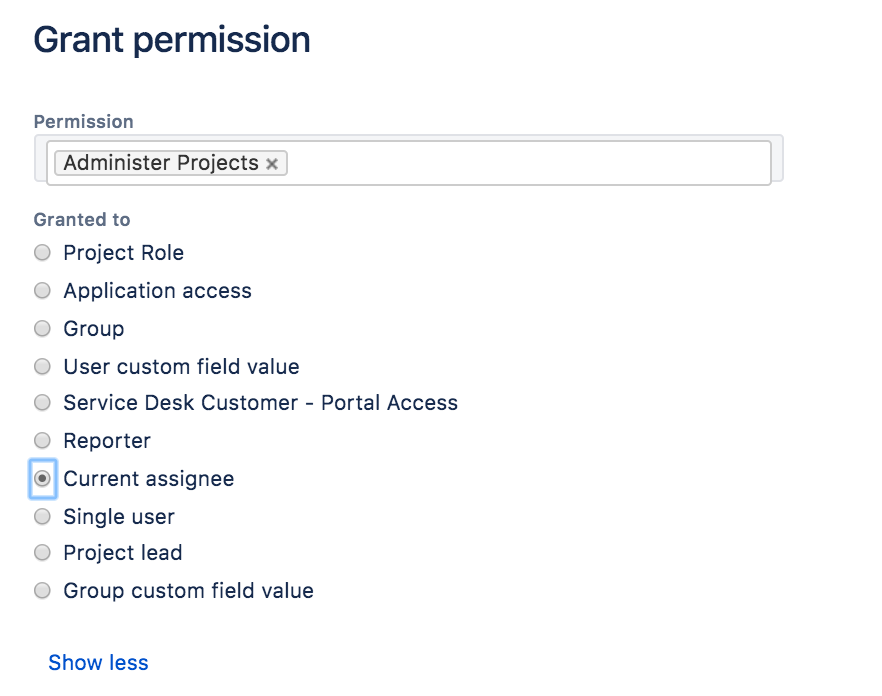Select the Application access option
Screen dimensions: 882x696
(42, 290)
